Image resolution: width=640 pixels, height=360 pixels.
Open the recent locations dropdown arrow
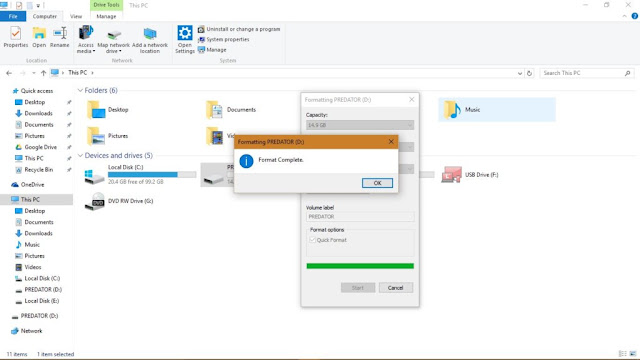tap(33, 73)
